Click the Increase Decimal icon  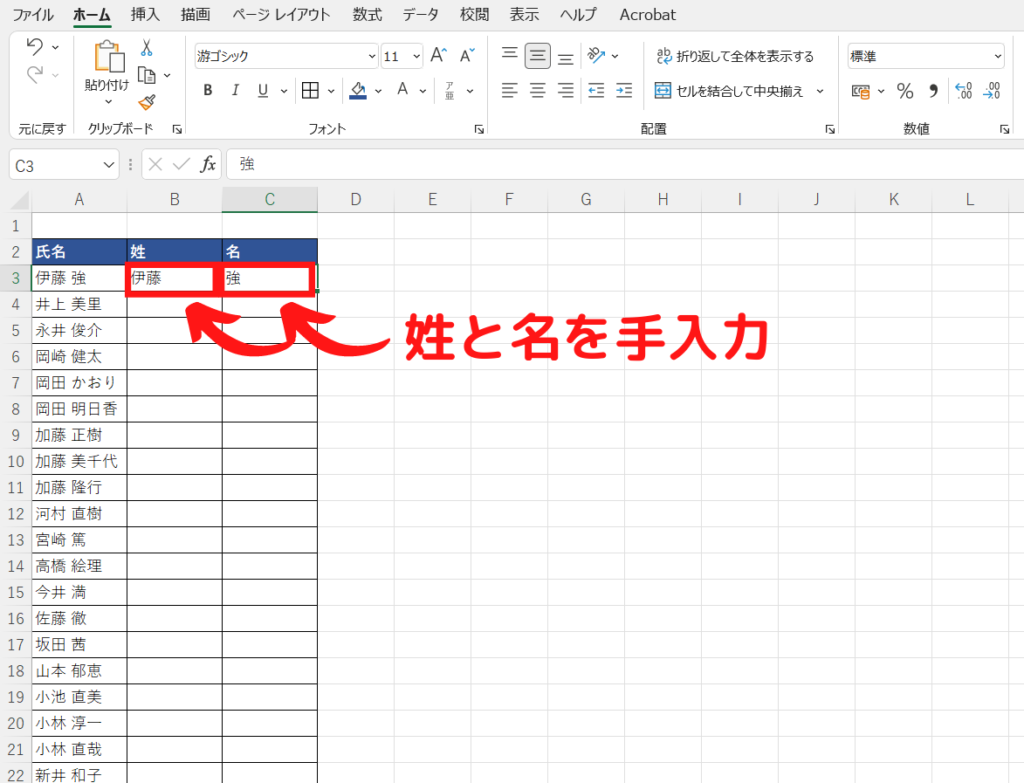(x=963, y=91)
